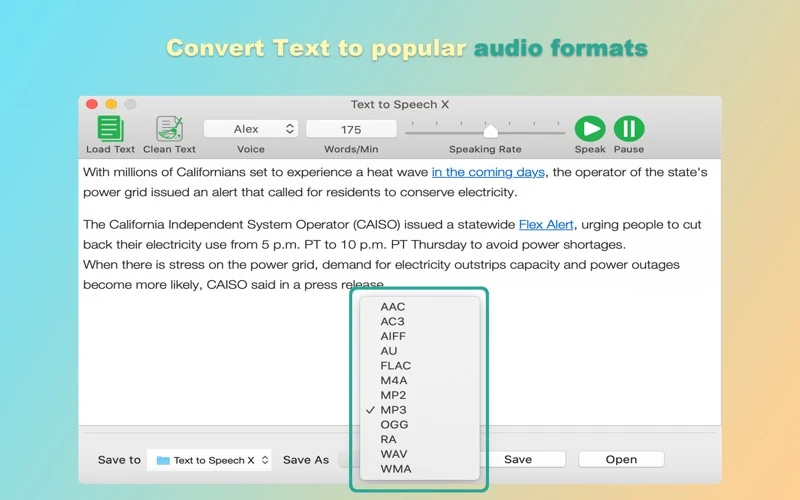Click the Words/Min field showing 175
The height and width of the screenshot is (500, 800).
(351, 129)
